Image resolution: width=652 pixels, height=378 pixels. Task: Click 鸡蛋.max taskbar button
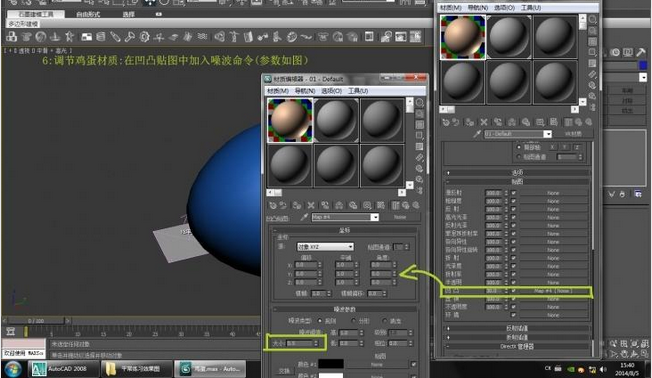210,369
